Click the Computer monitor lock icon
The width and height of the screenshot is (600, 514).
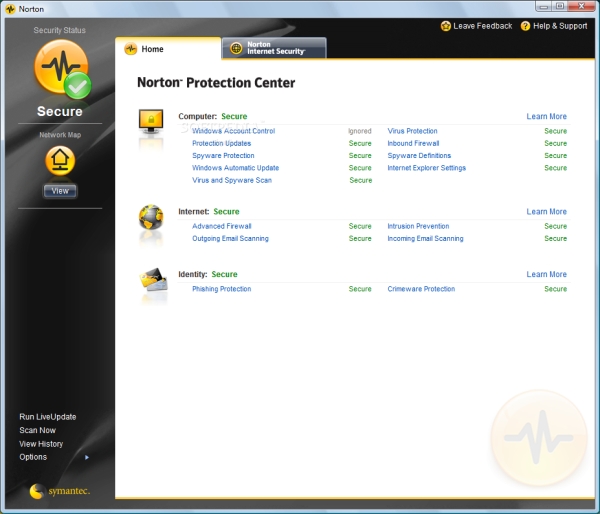151,121
